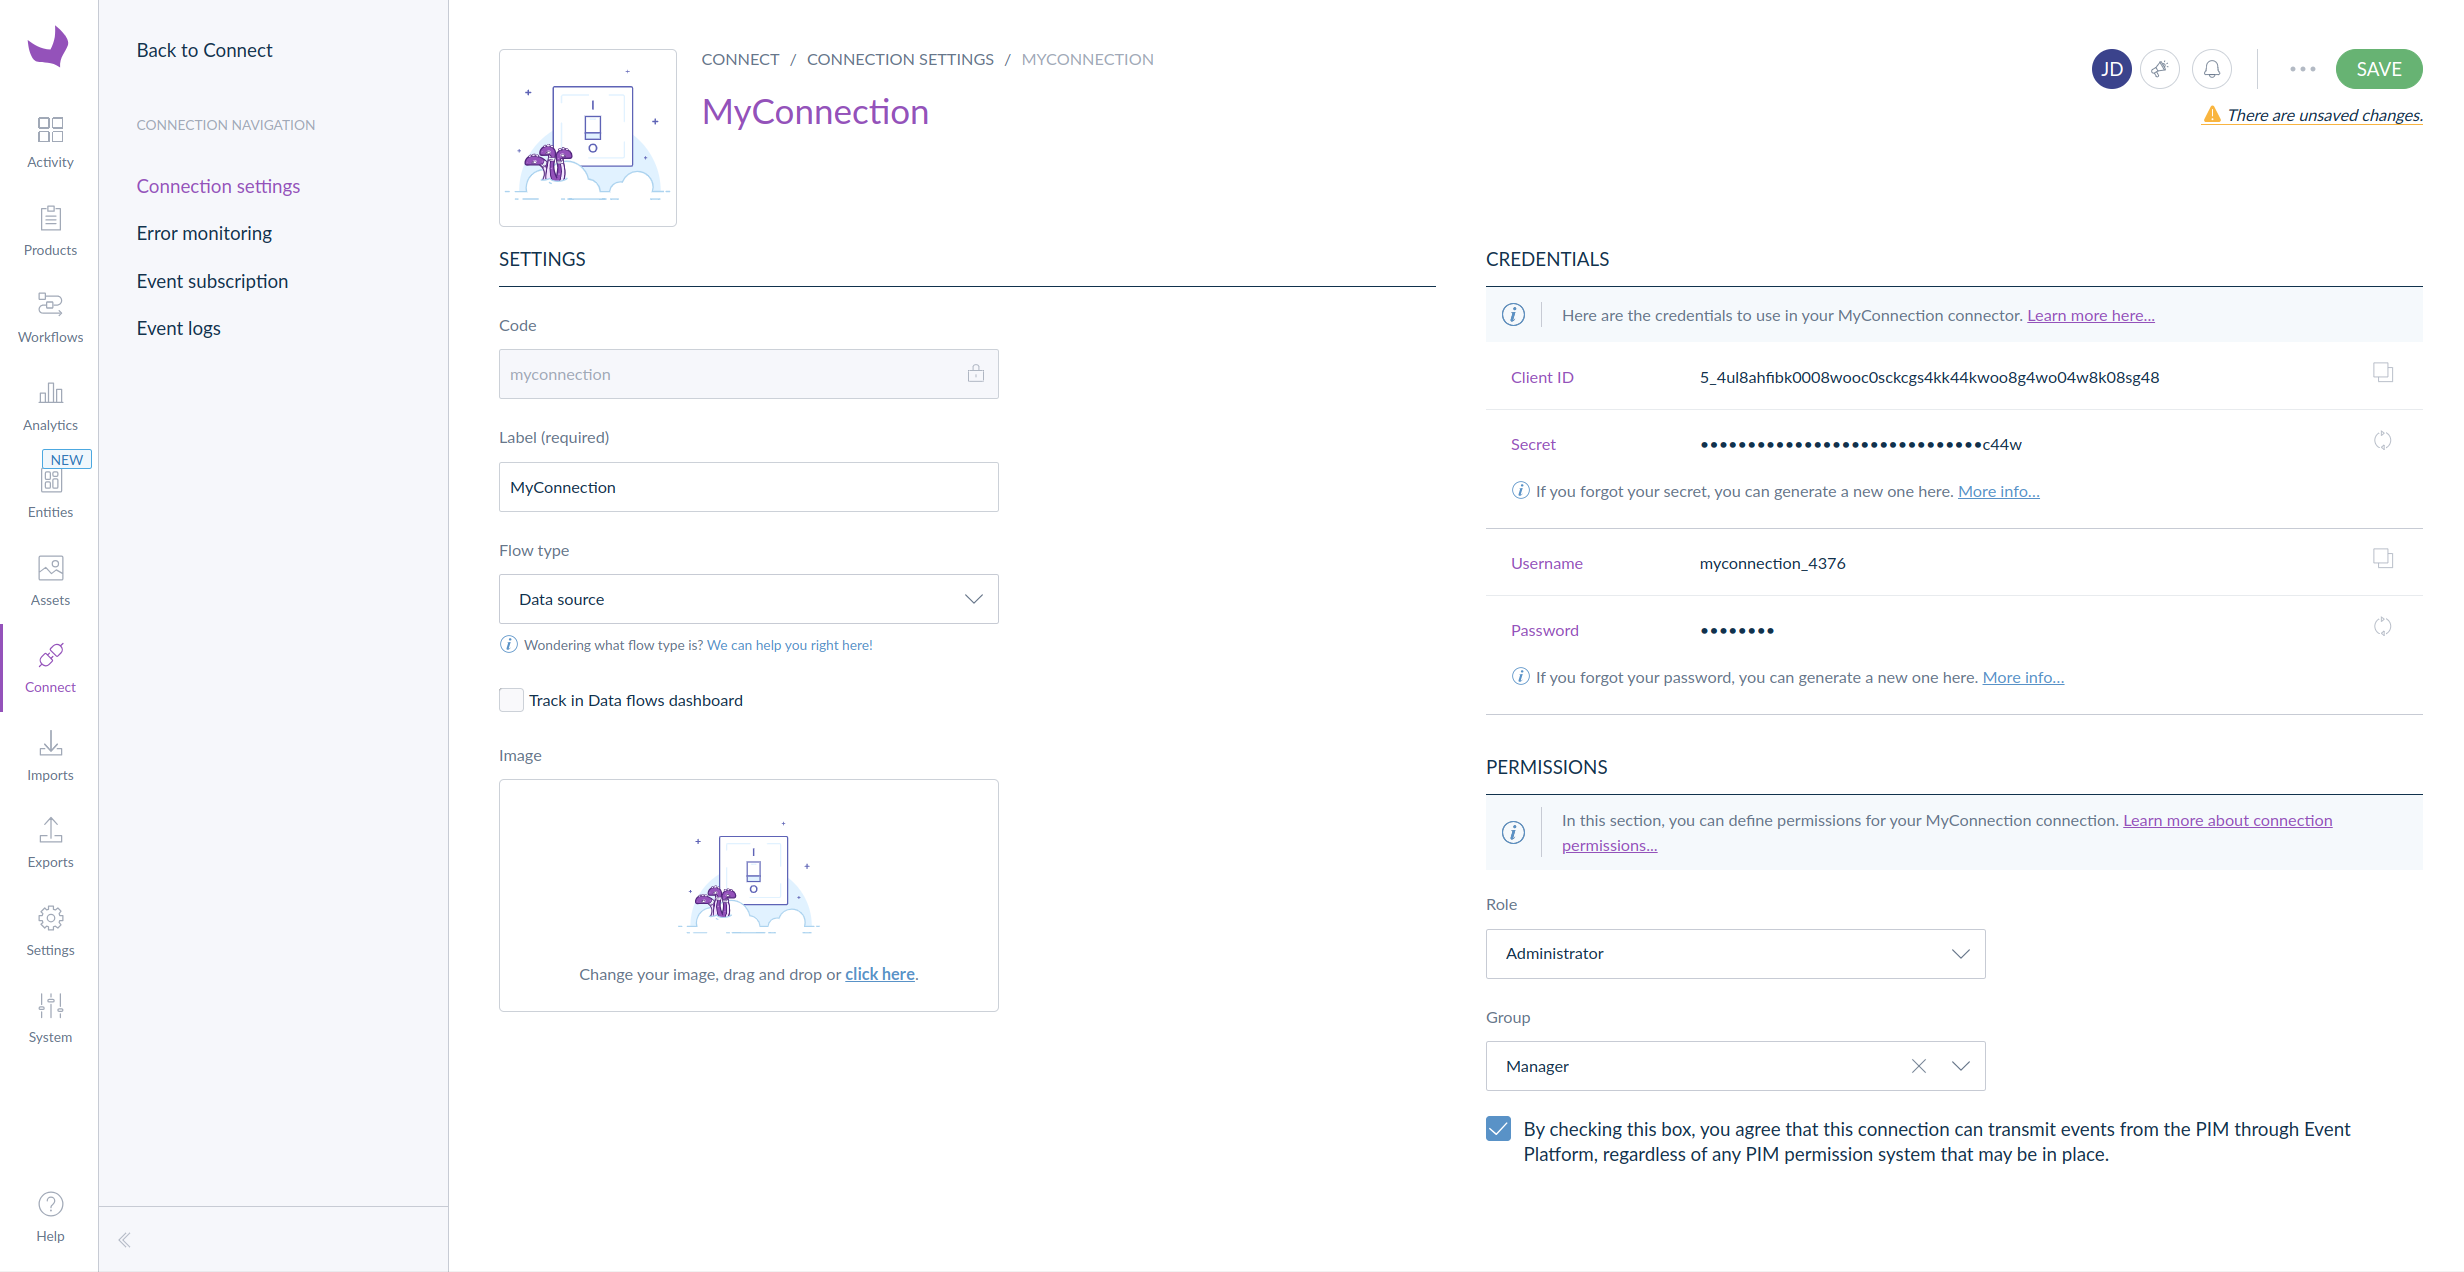Open the Group dropdown showing Manager

[1960, 1066]
